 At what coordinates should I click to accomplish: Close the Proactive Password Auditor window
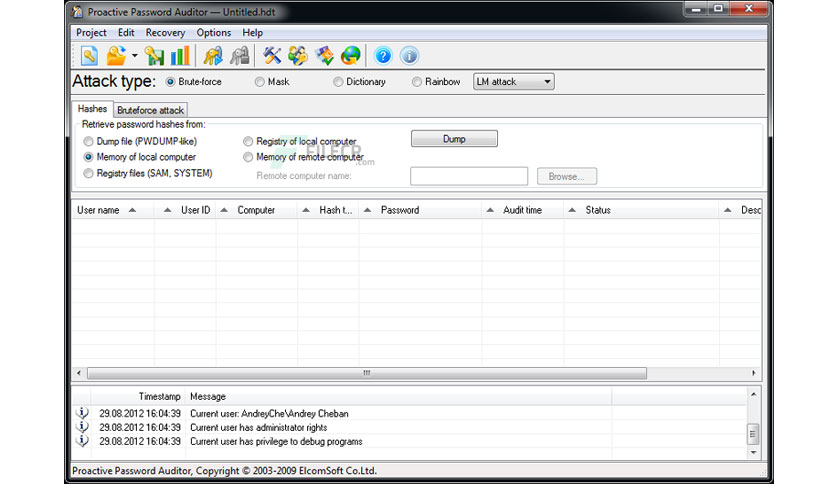[x=749, y=9]
